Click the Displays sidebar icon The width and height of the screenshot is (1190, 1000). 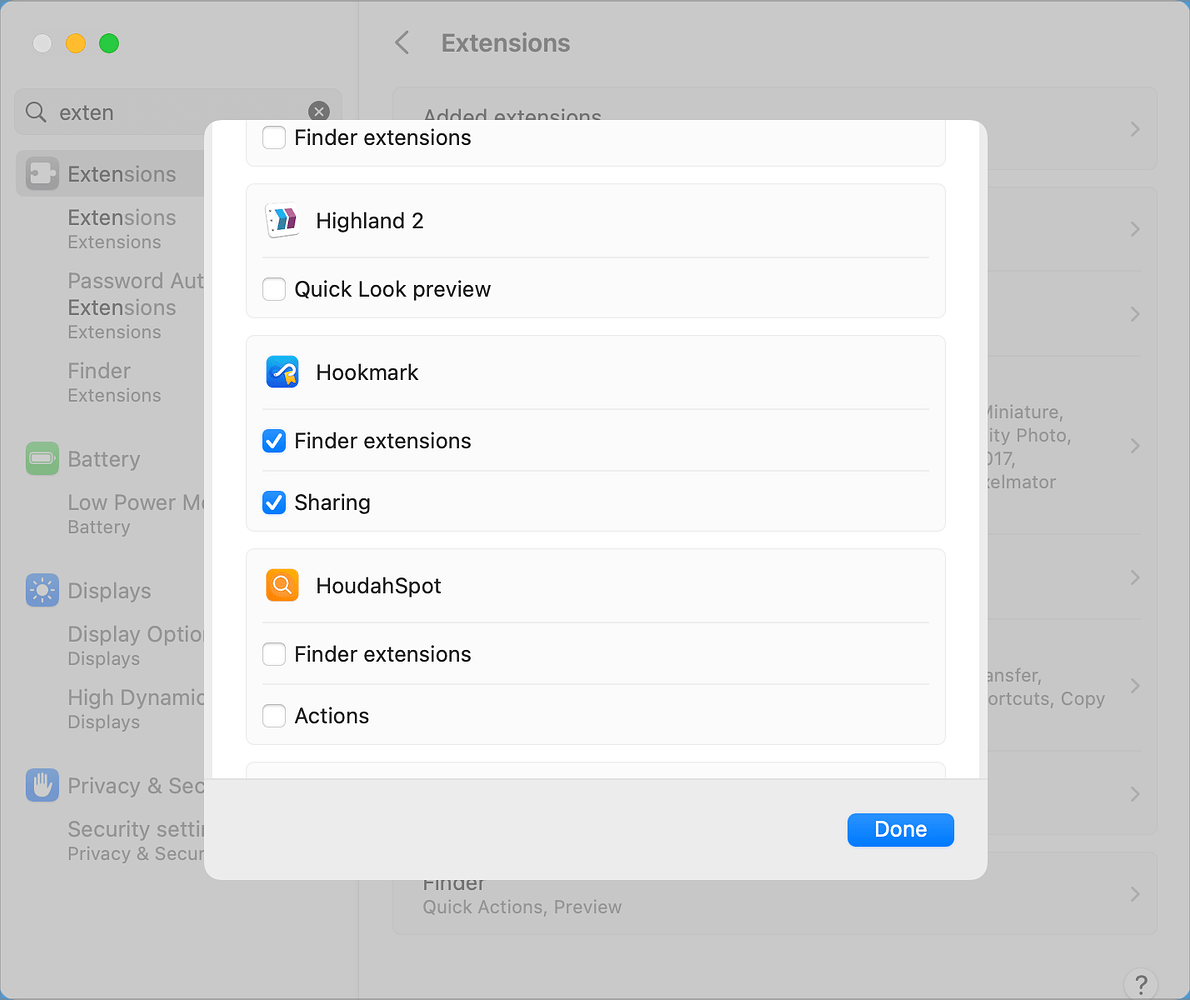(42, 590)
